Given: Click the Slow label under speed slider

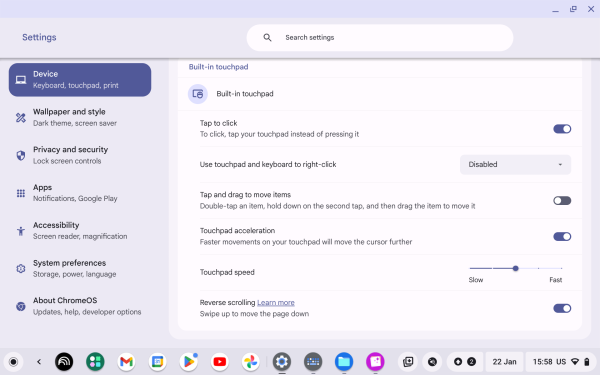Looking at the screenshot, I should [476, 280].
